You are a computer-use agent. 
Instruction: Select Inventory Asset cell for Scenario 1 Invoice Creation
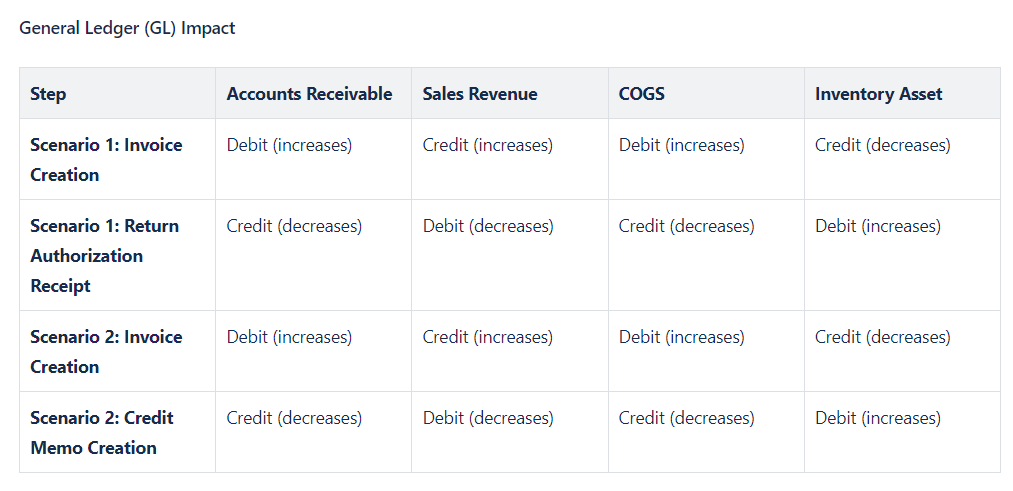[x=882, y=145]
